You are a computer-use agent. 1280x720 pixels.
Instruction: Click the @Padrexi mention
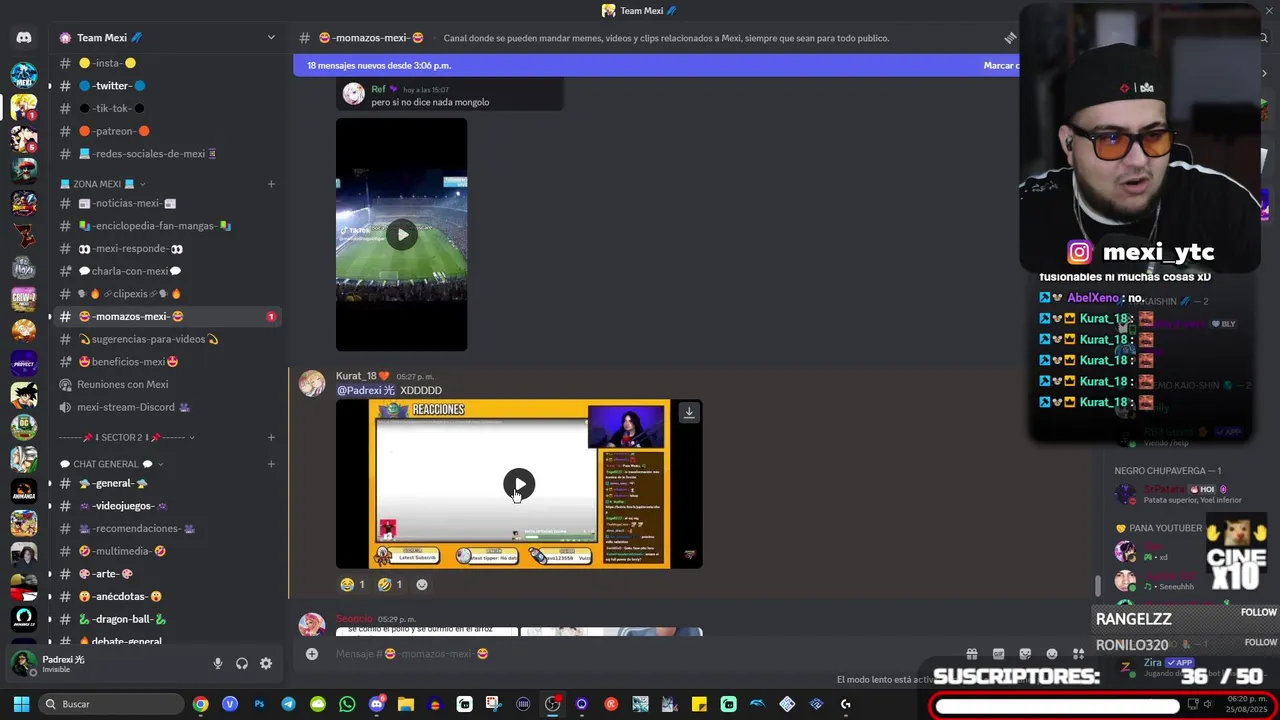pyautogui.click(x=365, y=390)
